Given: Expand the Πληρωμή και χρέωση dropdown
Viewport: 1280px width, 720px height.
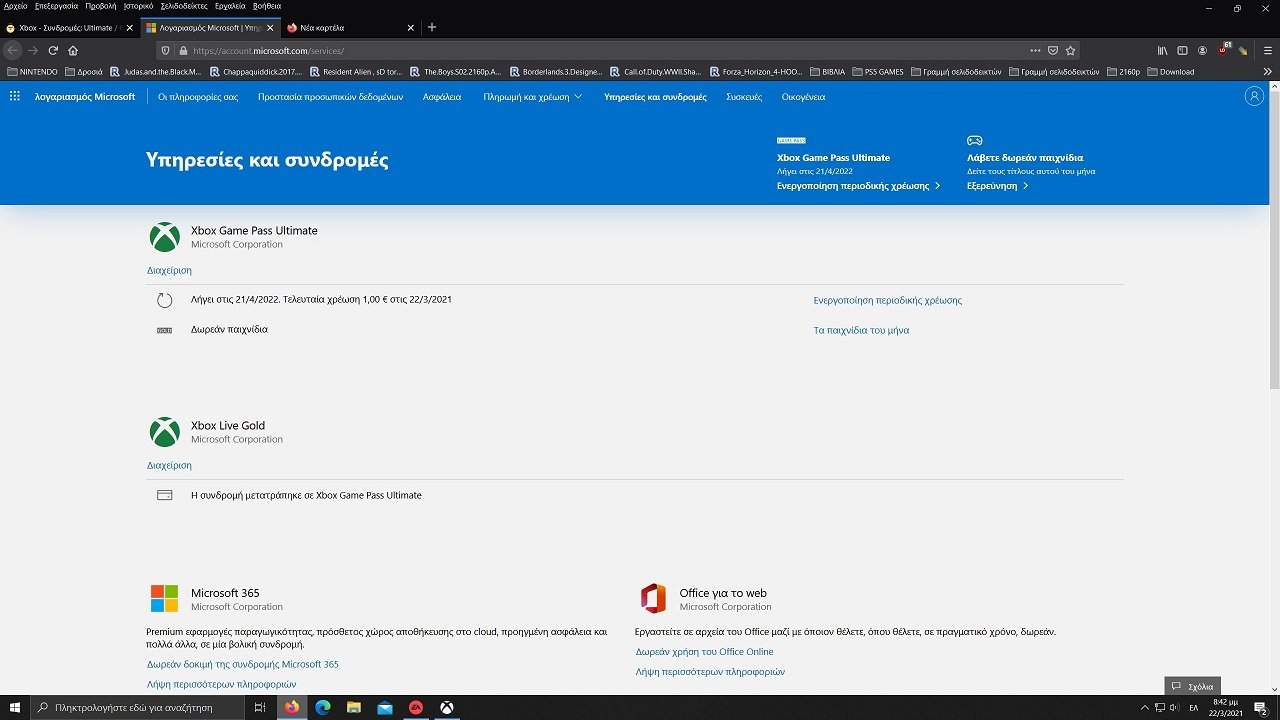Looking at the screenshot, I should click(532, 97).
